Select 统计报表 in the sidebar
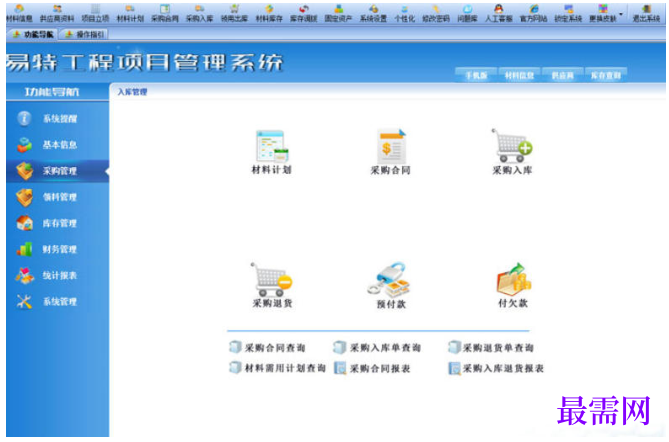 click(x=57, y=276)
